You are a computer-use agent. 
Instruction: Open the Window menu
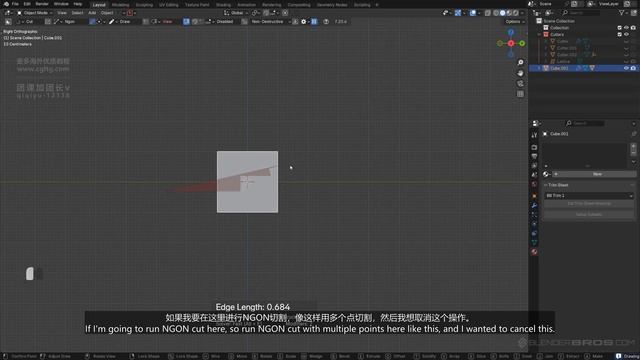(61, 4)
